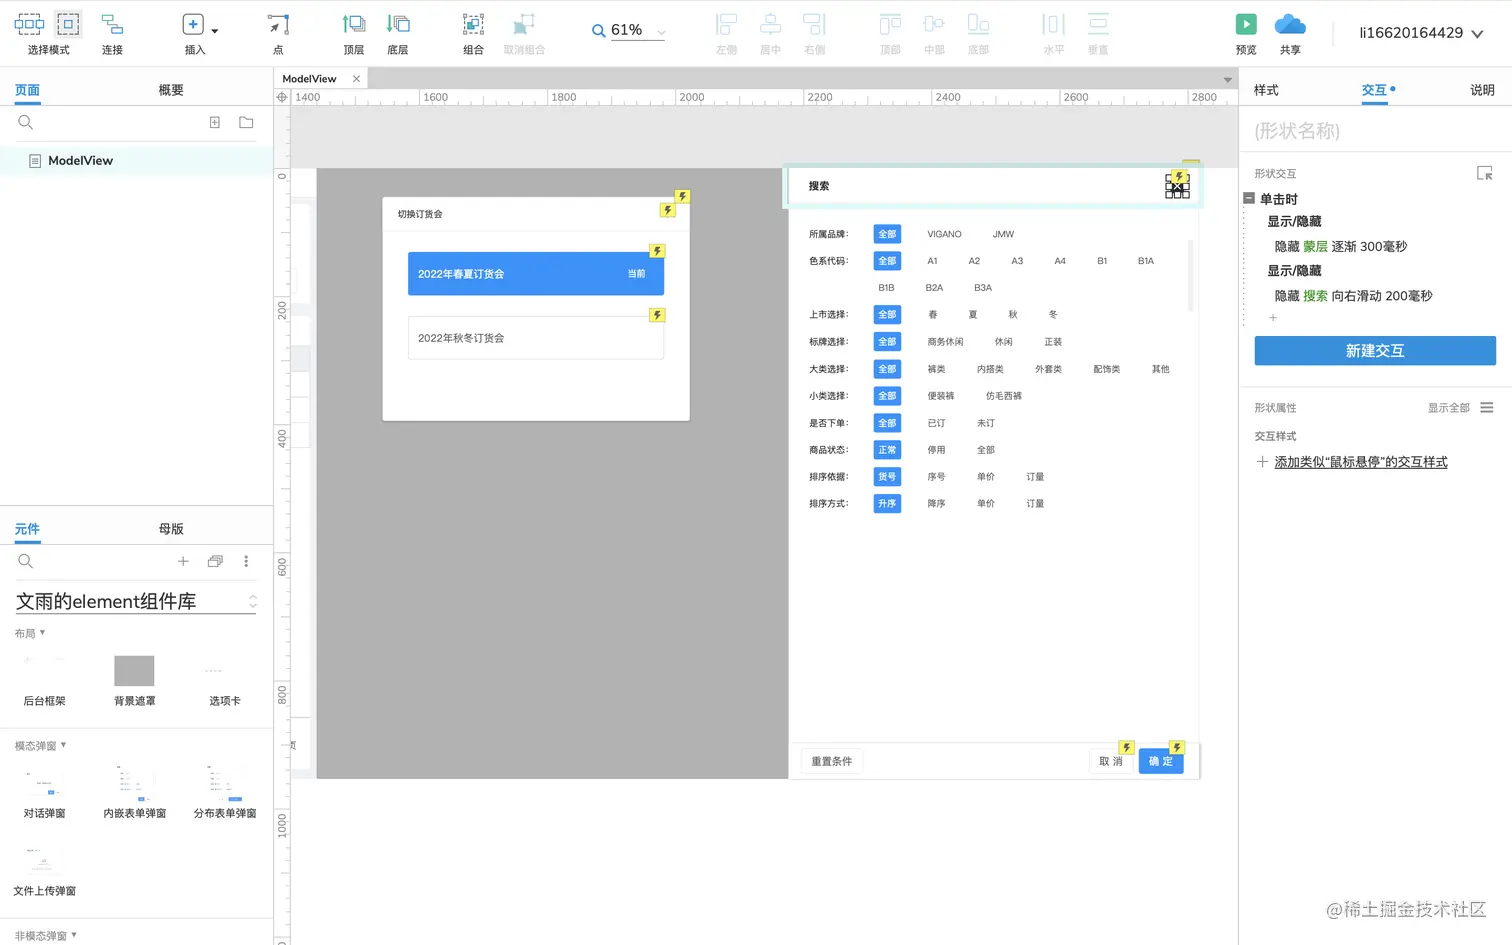Screen dimensions: 1512x945
Task: Open 共享 cloud share icon
Action: 1290,24
